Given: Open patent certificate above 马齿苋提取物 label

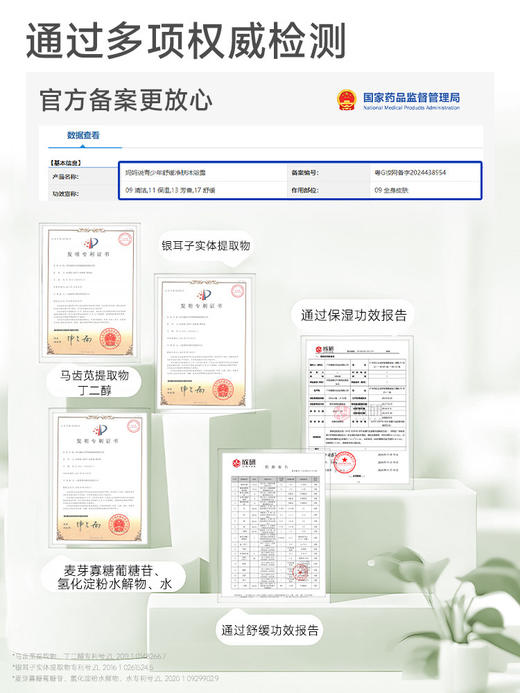Looking at the screenshot, I should point(90,292).
